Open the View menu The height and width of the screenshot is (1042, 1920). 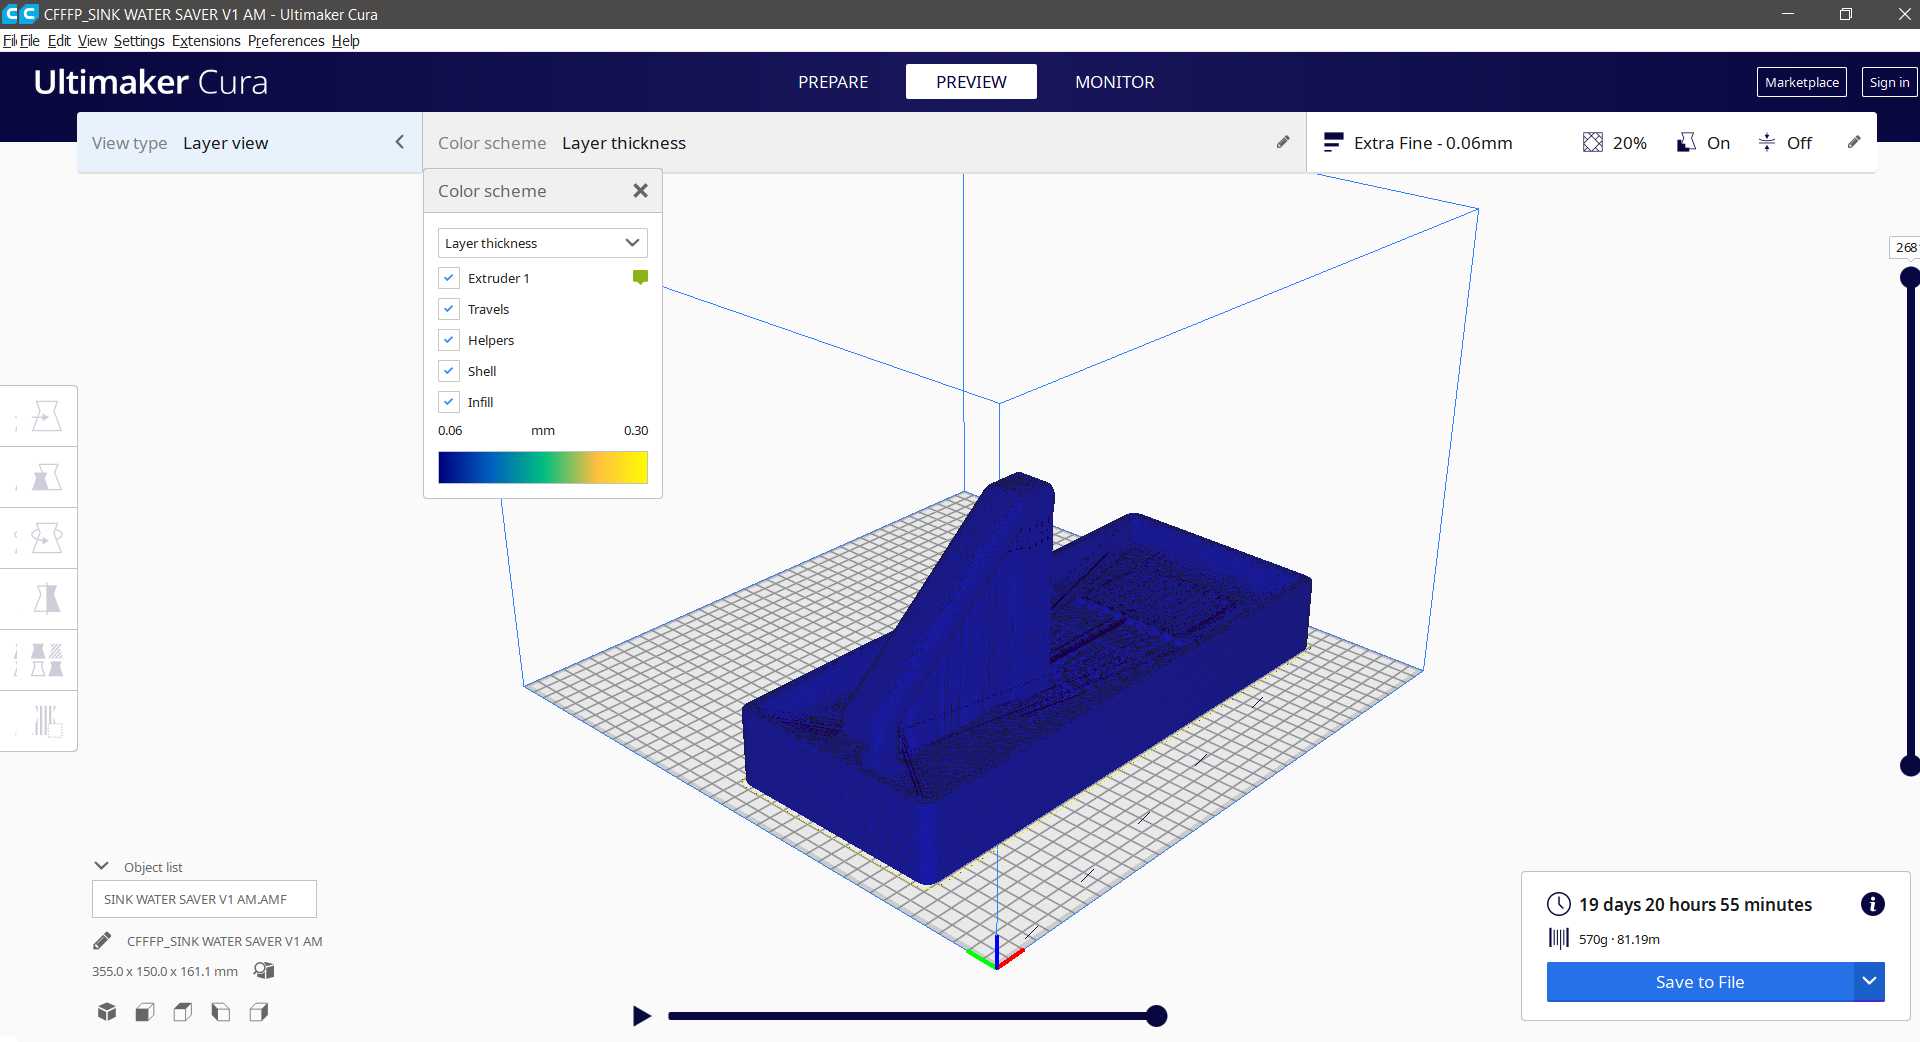click(92, 41)
